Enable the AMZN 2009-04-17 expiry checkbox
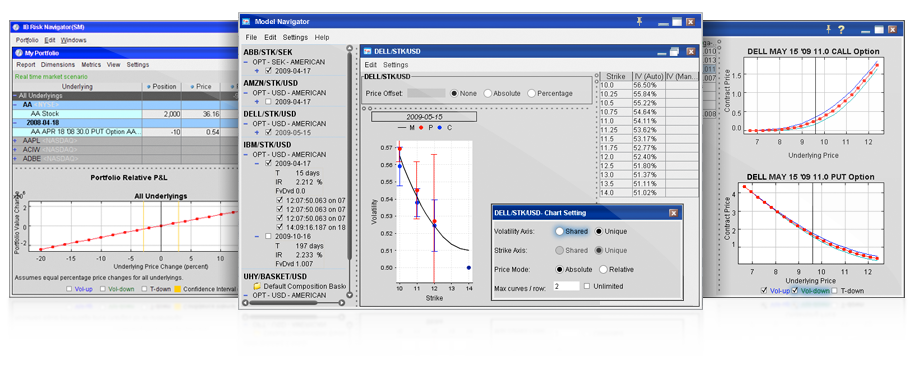912x369 pixels. 268,101
